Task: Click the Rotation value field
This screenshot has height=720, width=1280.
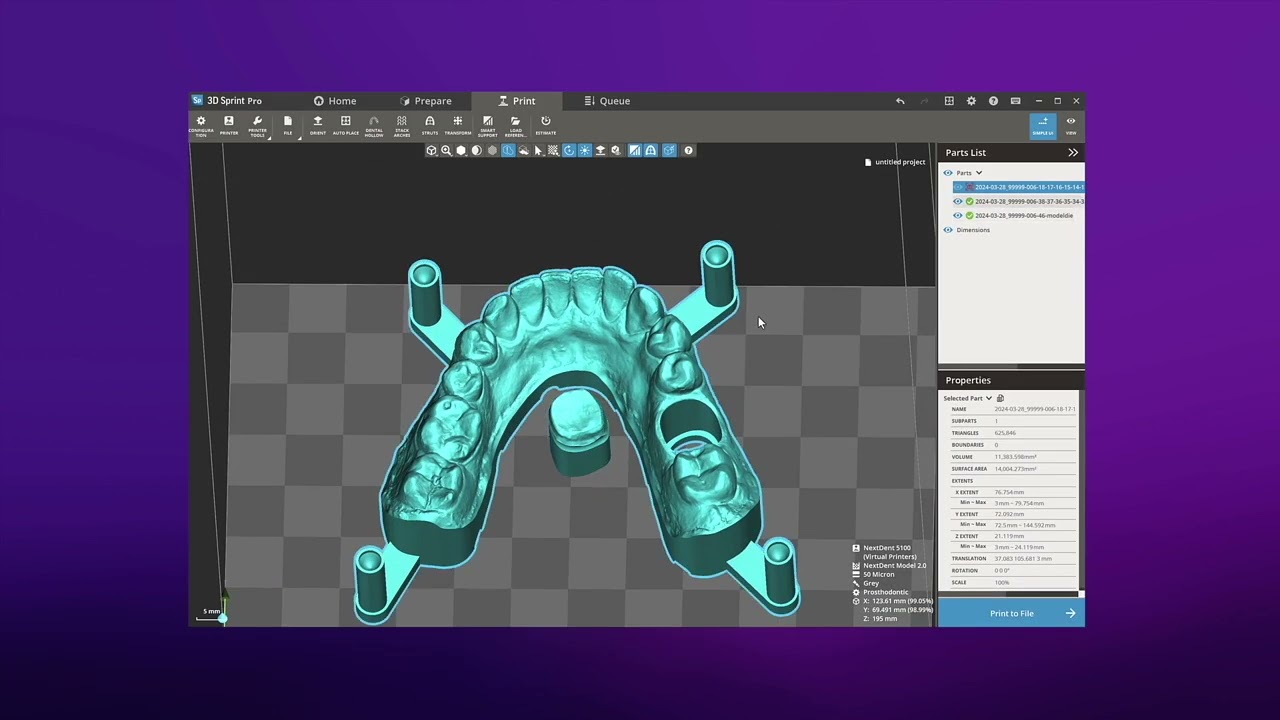Action: 1002,570
